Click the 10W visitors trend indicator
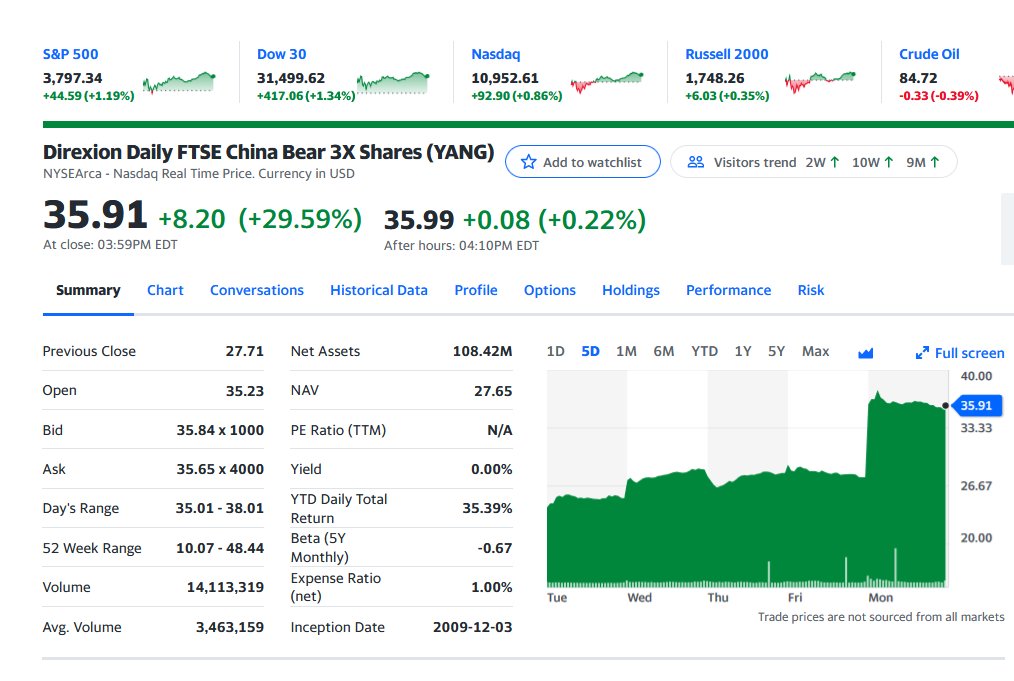The image size is (1014, 681). pyautogui.click(x=872, y=162)
